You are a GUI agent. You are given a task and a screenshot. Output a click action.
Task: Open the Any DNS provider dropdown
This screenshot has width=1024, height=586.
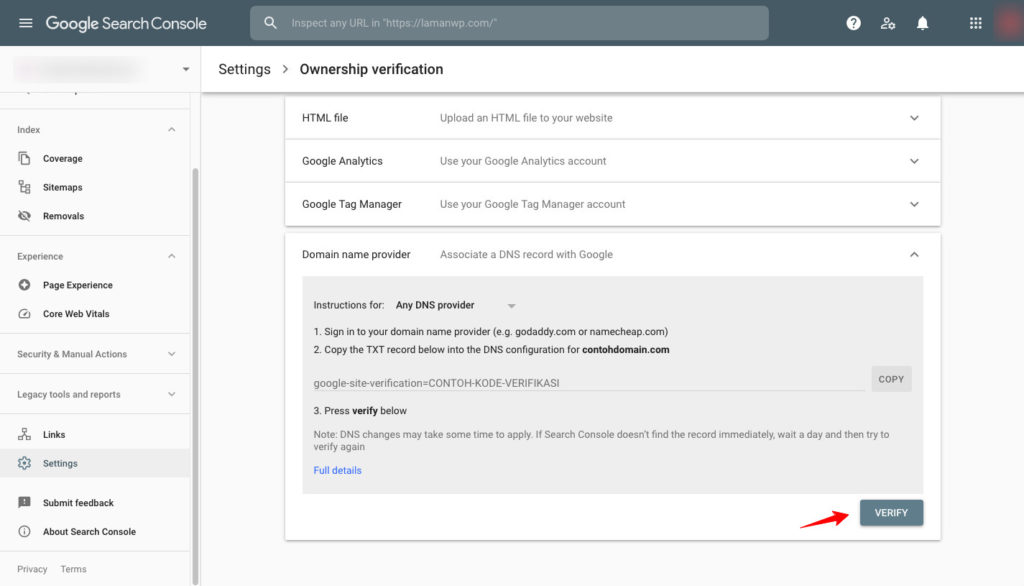[x=456, y=305]
